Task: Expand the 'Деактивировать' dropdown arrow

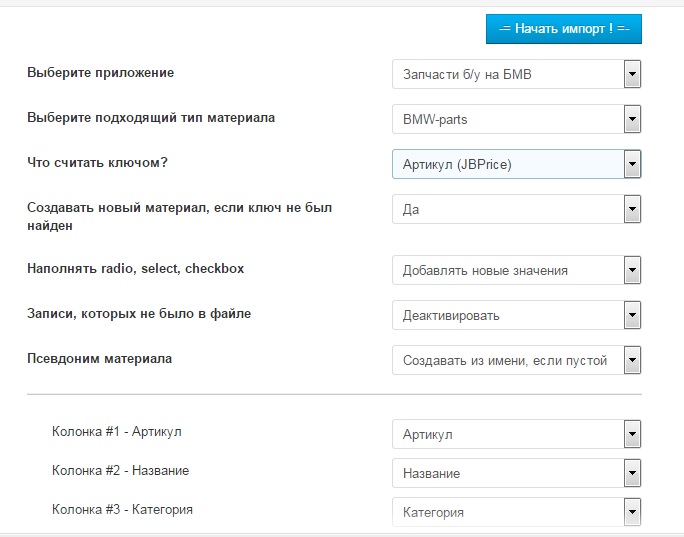Action: [x=631, y=315]
